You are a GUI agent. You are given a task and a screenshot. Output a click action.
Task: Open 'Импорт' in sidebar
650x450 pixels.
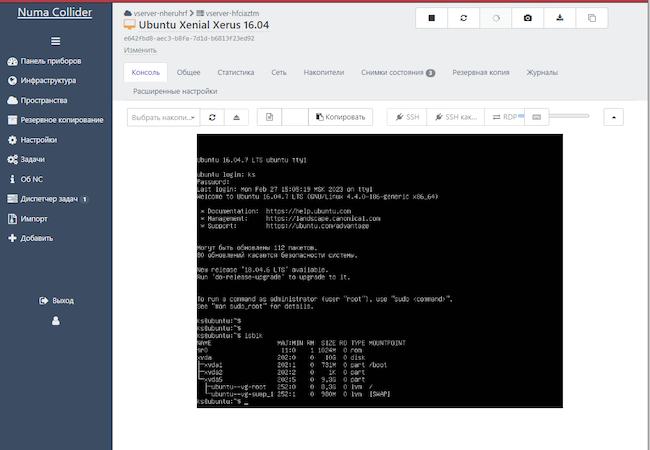(27, 219)
